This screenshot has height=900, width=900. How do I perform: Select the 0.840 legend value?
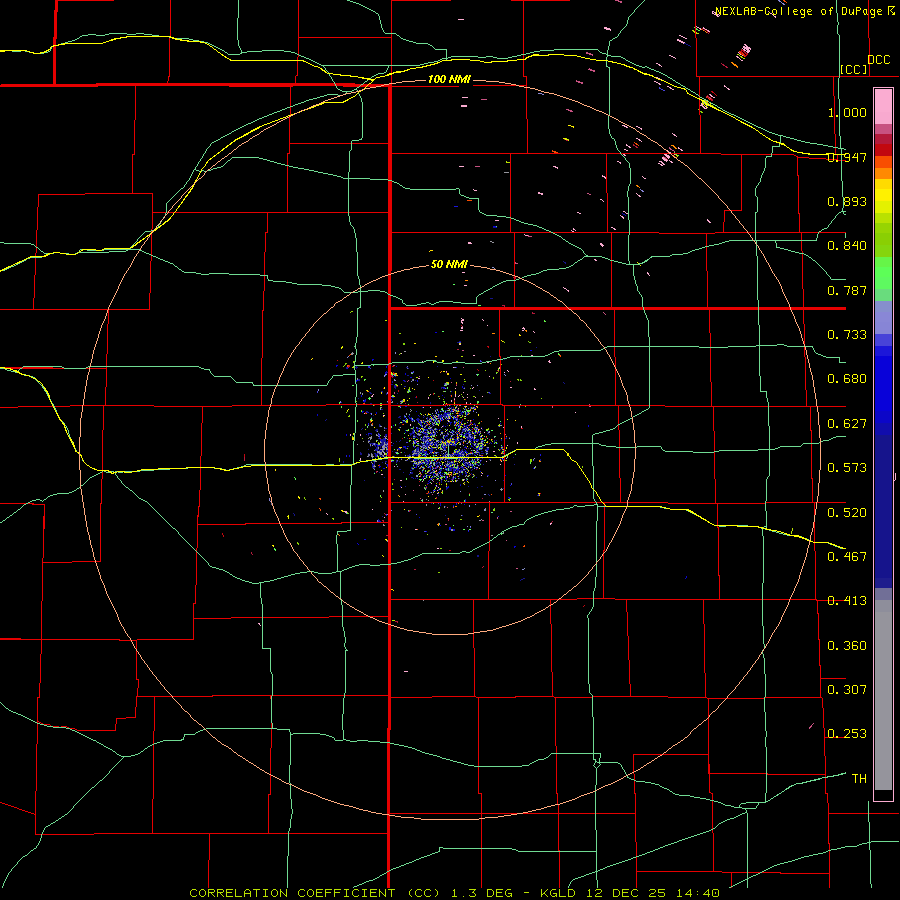pos(847,246)
